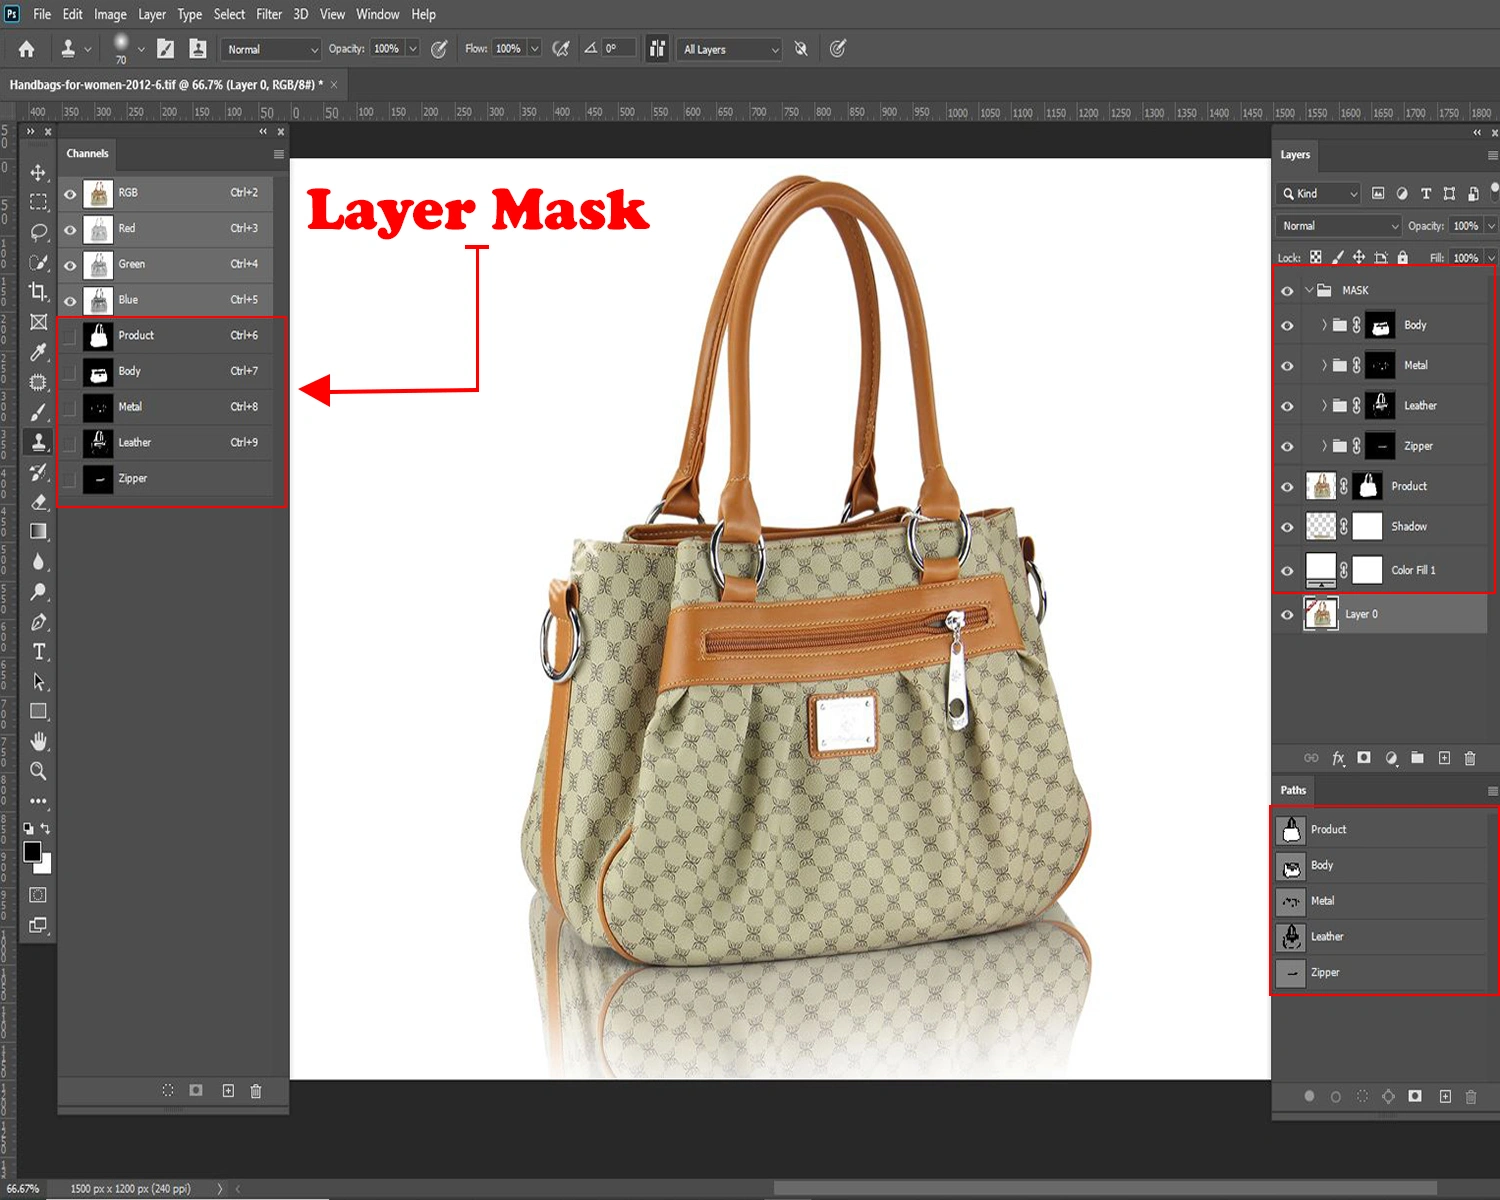
Task: Select the Eyedropper tool
Action: point(38,352)
